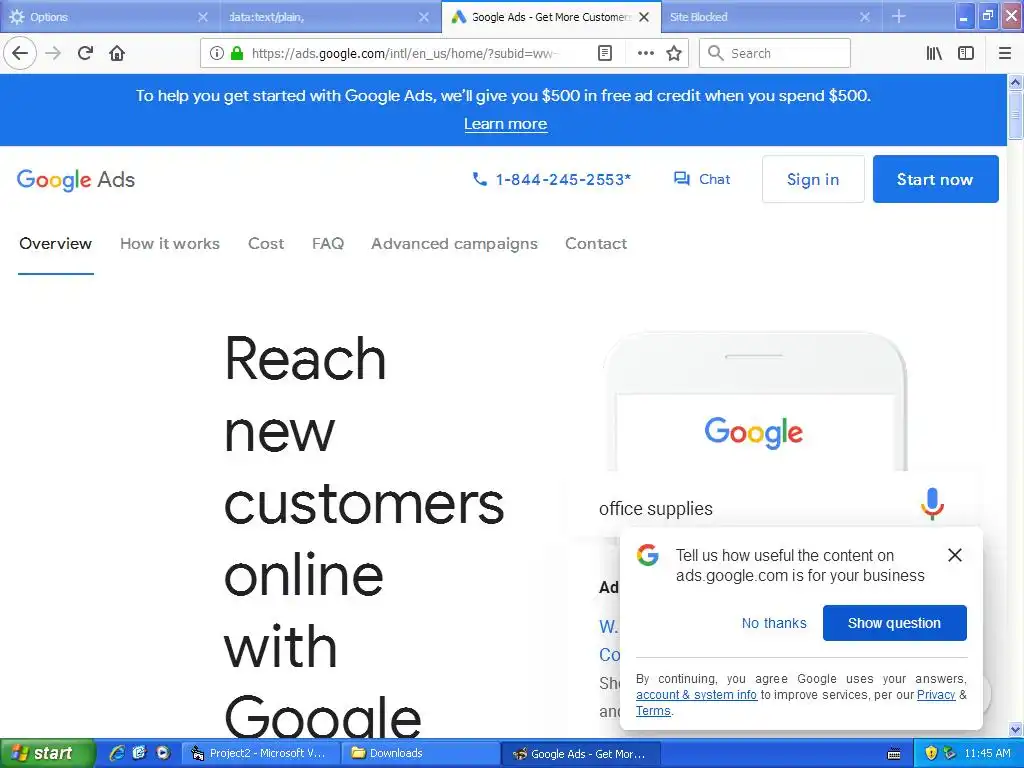The width and height of the screenshot is (1024, 768).
Task: Open the How it works section
Action: point(170,244)
